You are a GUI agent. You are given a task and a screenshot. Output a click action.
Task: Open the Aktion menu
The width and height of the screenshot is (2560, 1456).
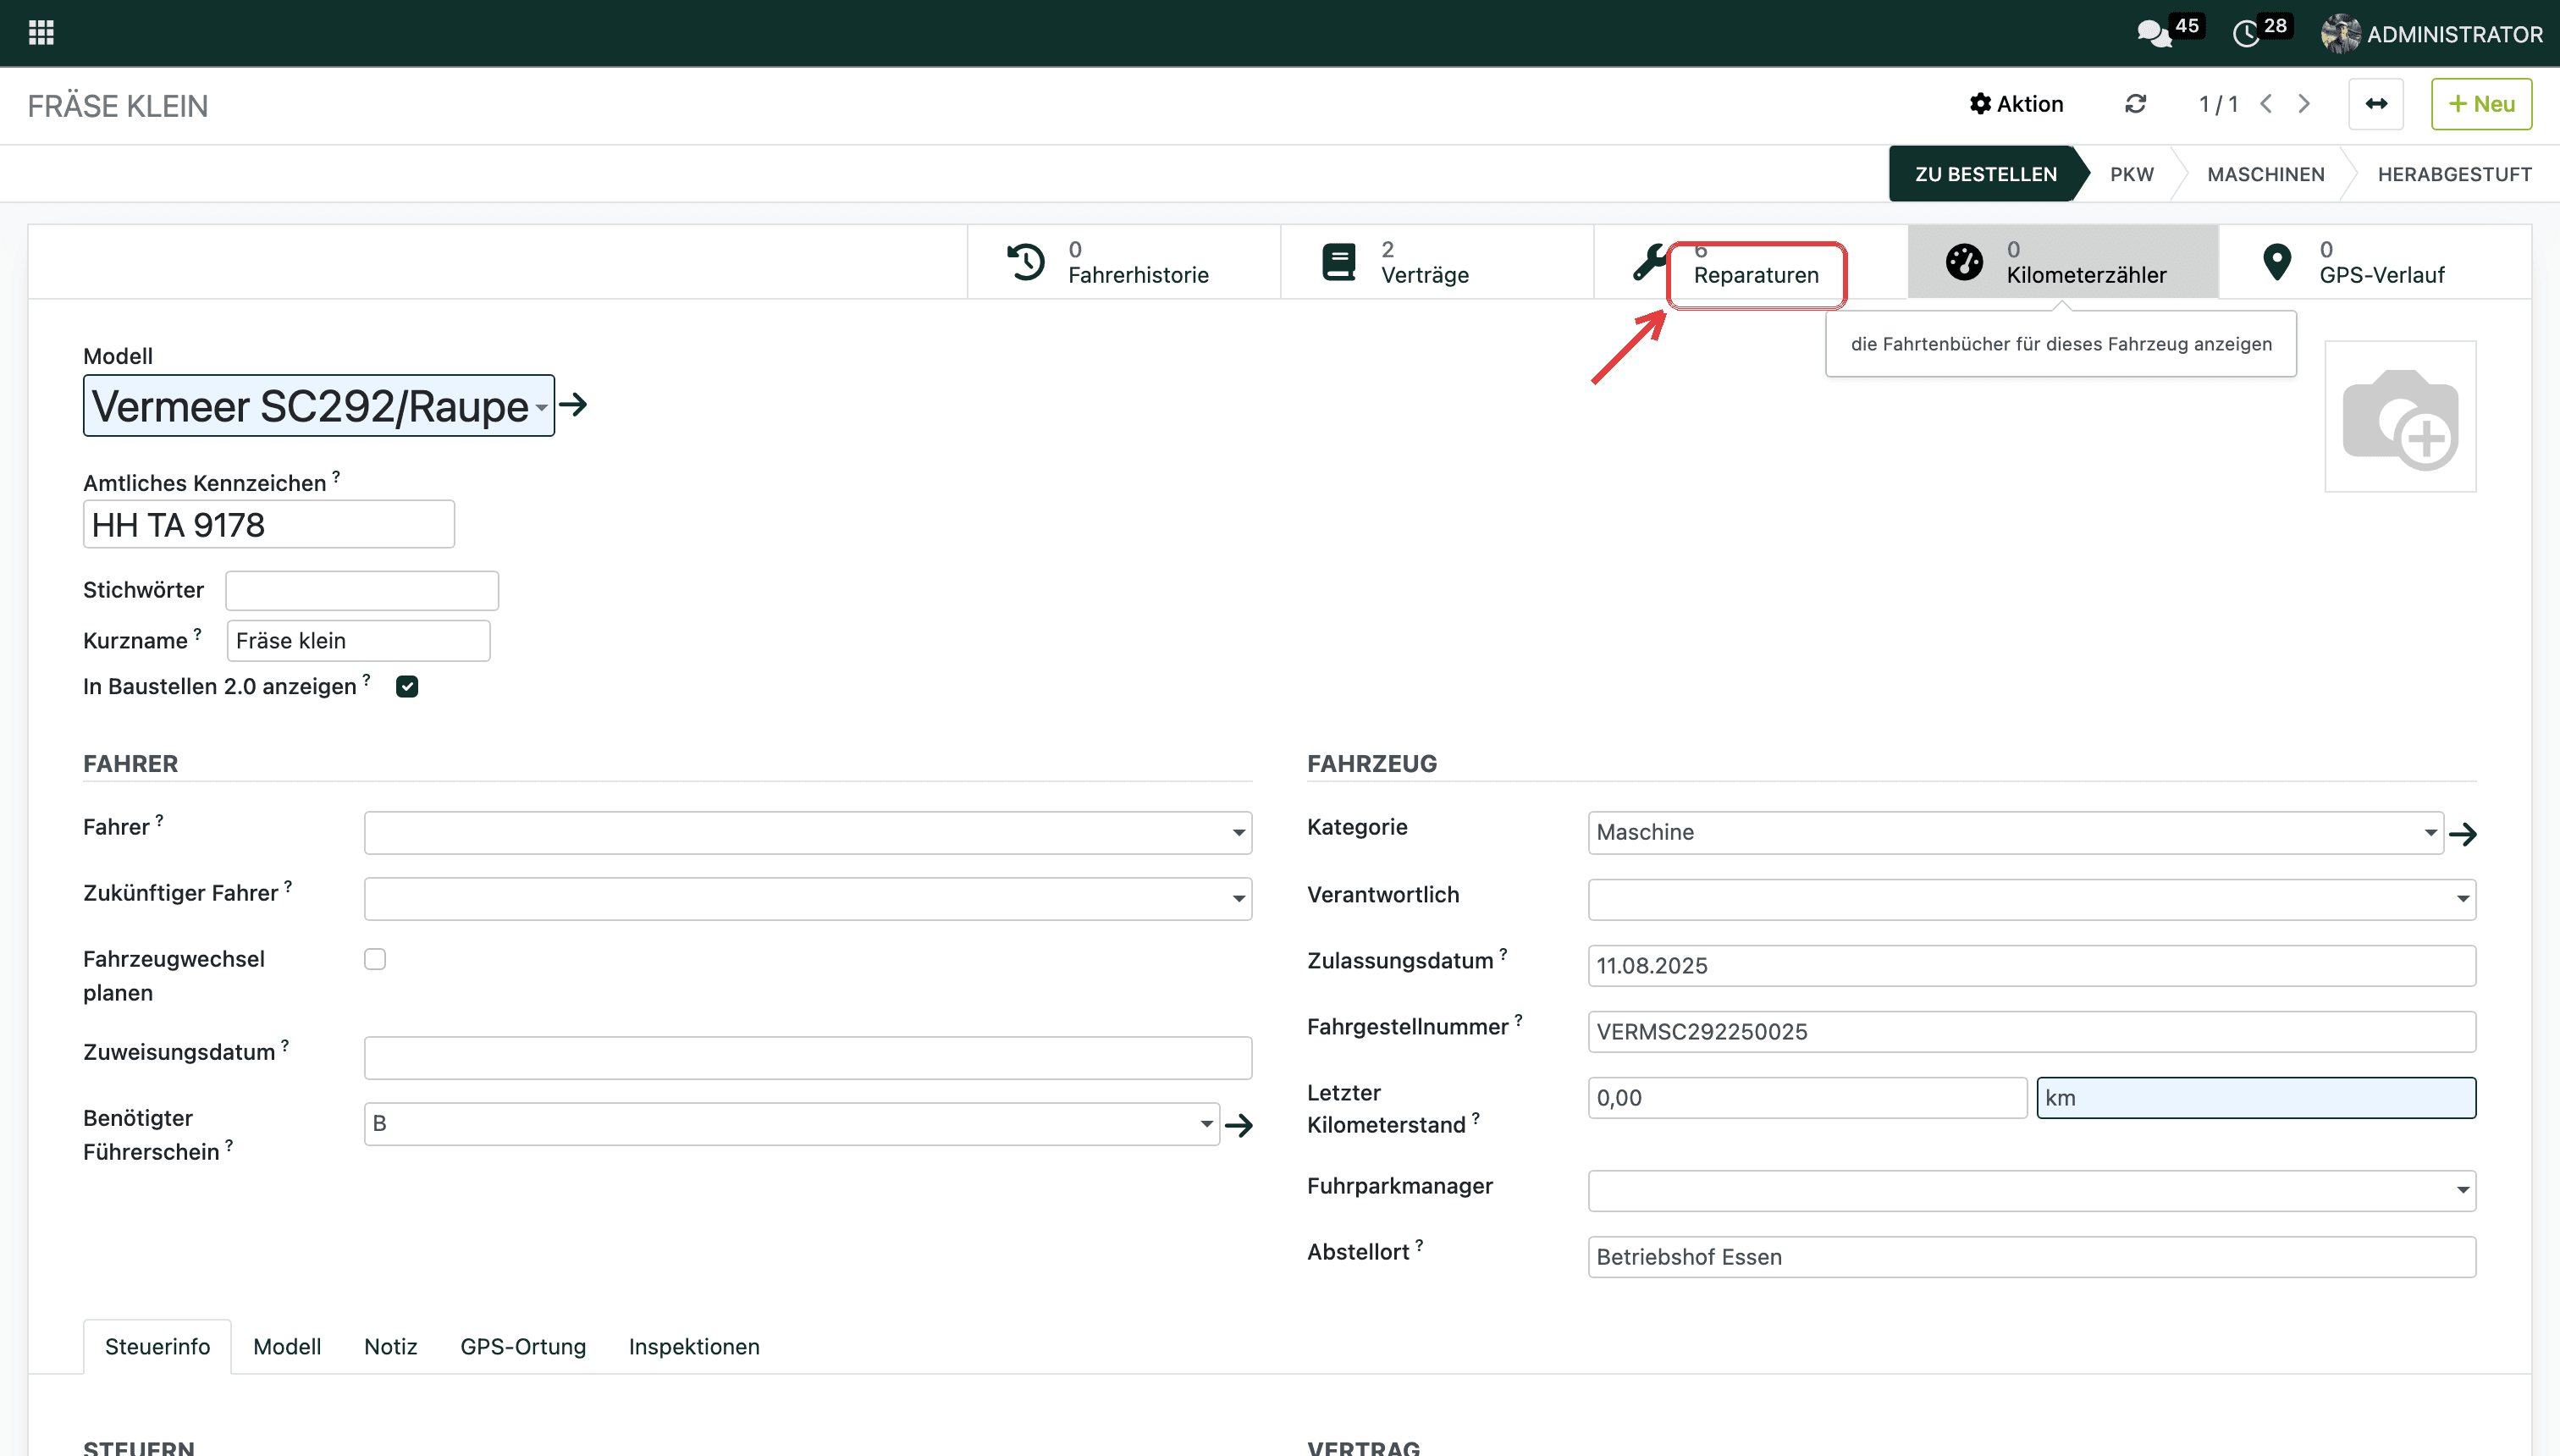[x=2016, y=104]
